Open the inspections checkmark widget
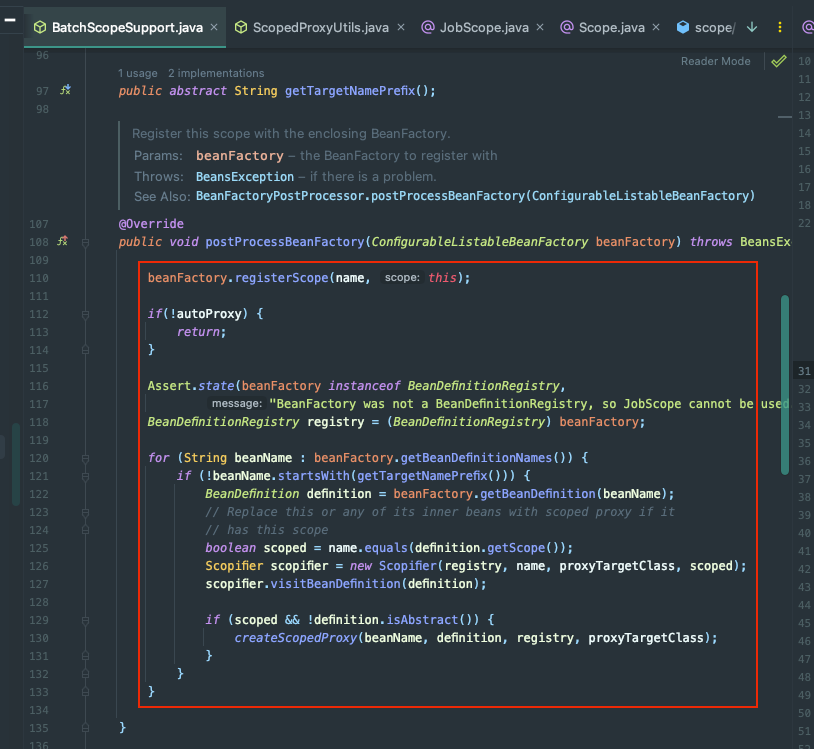Screen dimensions: 814x749 click(x=779, y=61)
